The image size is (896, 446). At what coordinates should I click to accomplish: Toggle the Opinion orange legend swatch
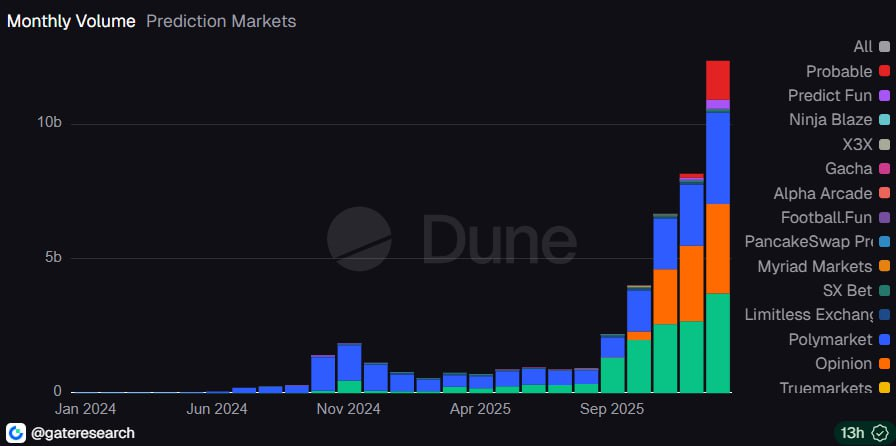tap(885, 364)
